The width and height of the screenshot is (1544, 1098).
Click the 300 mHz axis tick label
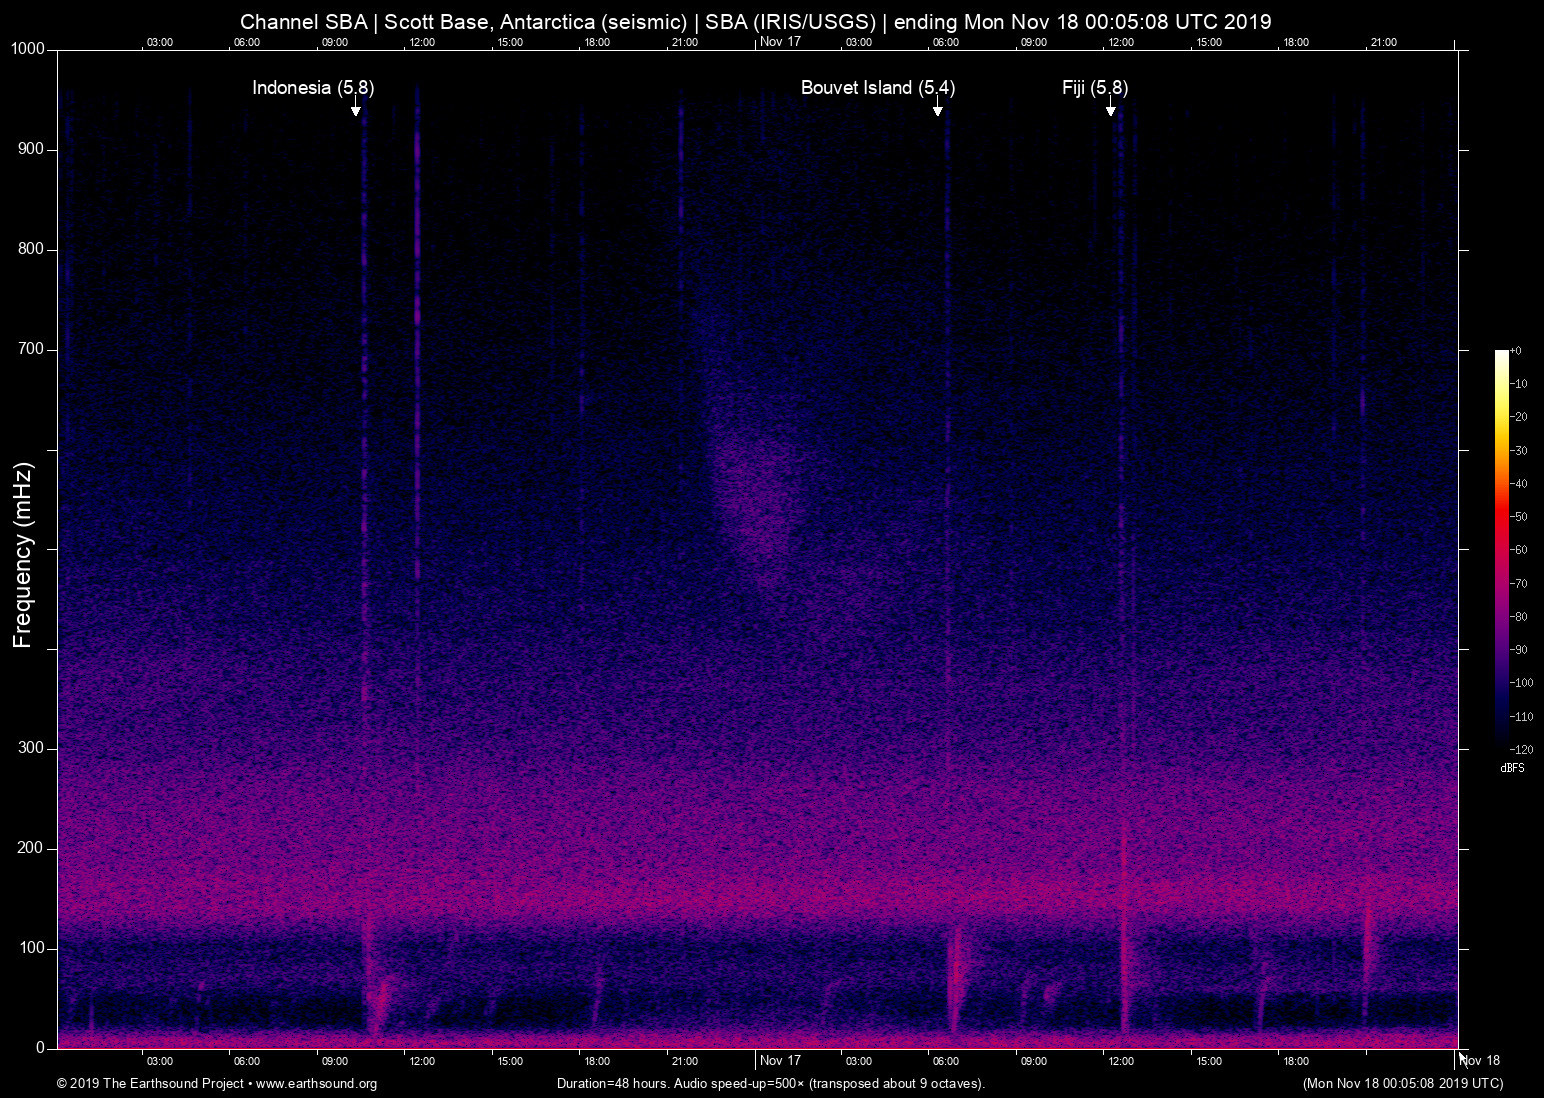click(x=30, y=747)
